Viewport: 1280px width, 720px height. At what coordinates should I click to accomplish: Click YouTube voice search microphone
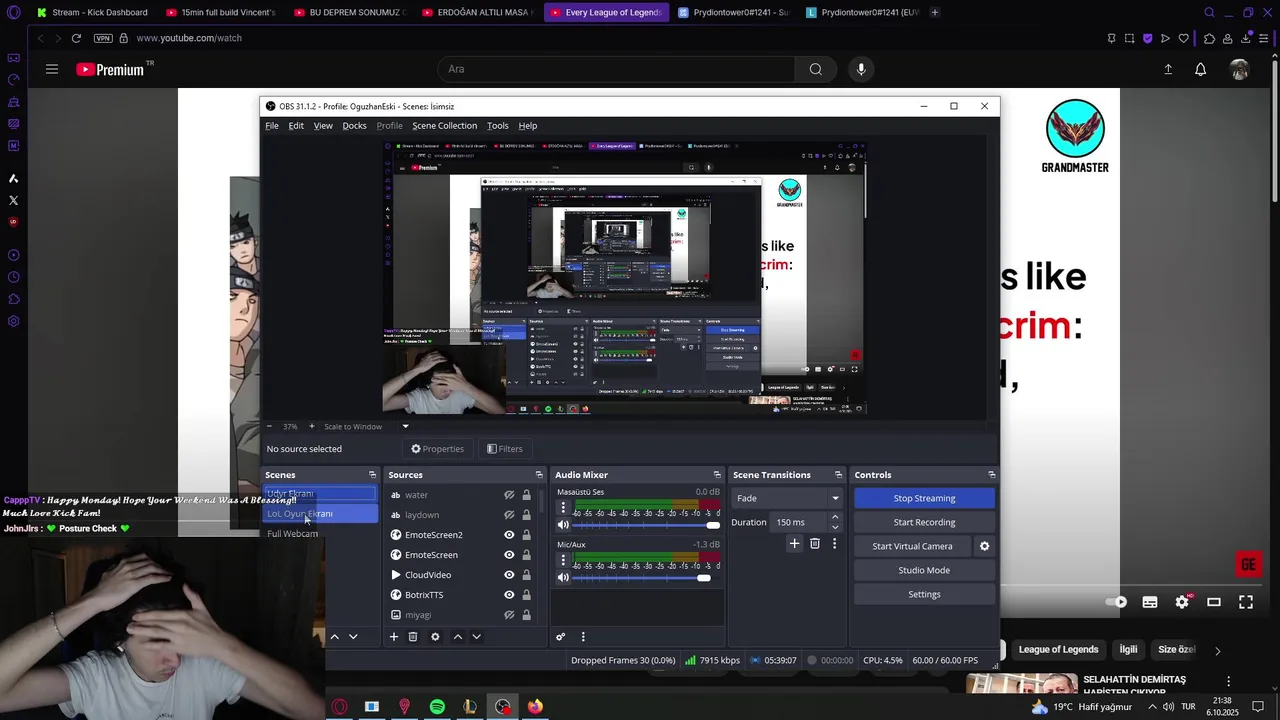pos(861,69)
